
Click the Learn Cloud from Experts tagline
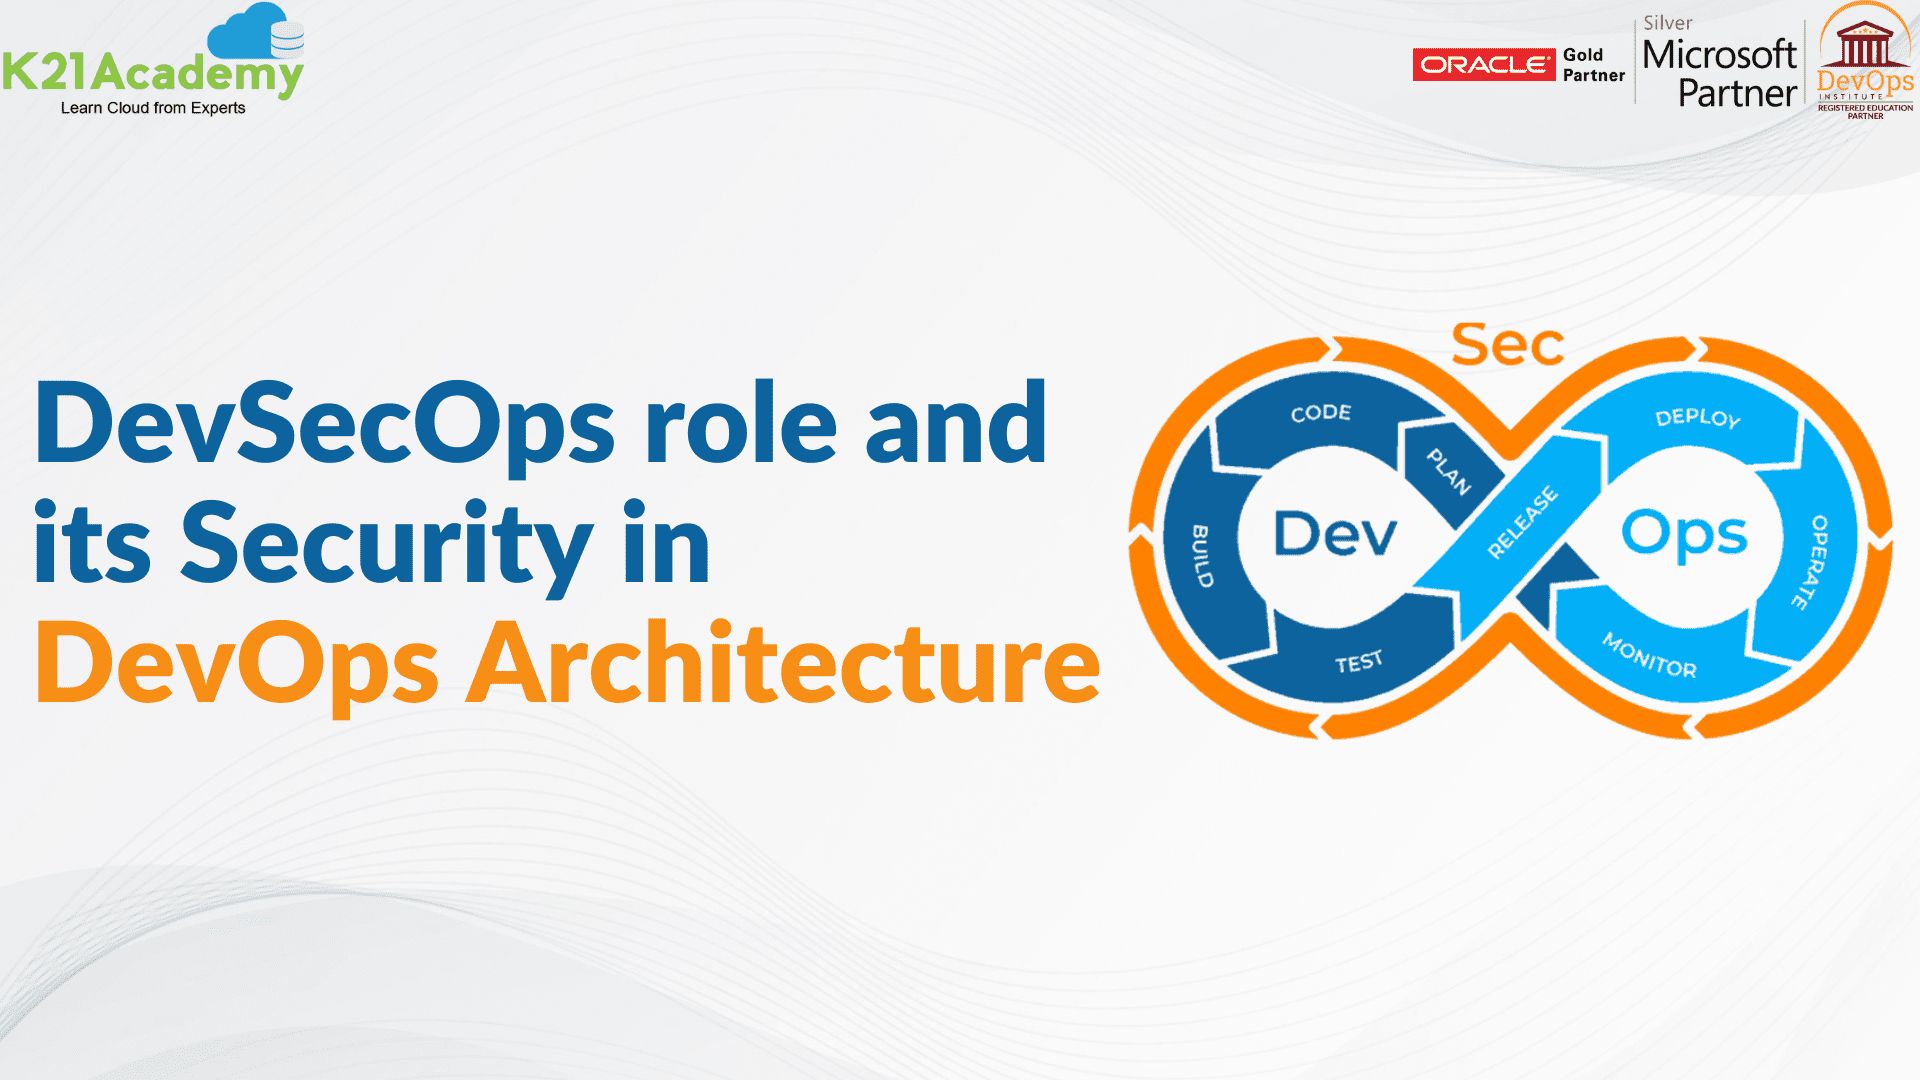(x=152, y=107)
